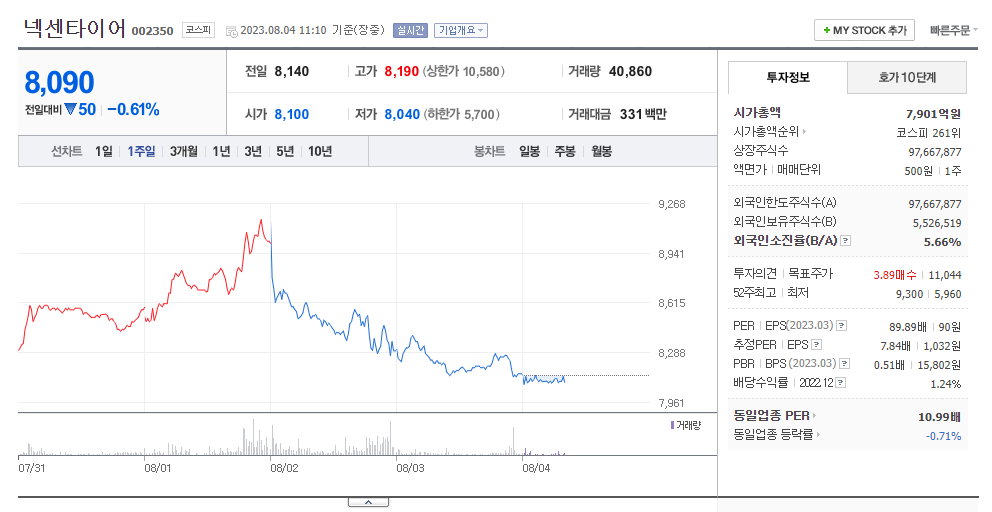This screenshot has height=512, width=992.
Task: Click the help icon beside PER EPS(2023.03)
Action: [841, 325]
